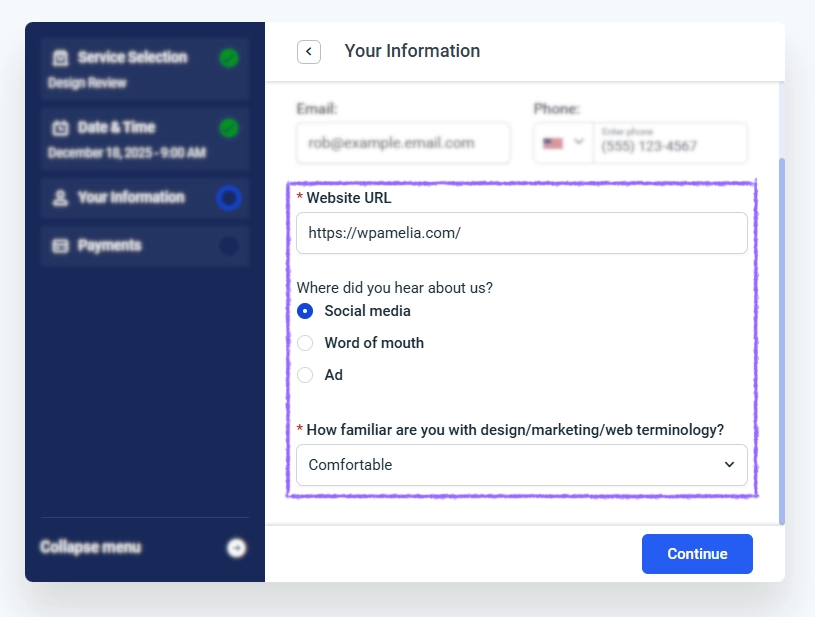Screen dimensions: 815x617
Task: Click the Collapse menu text
Action: tap(90, 547)
